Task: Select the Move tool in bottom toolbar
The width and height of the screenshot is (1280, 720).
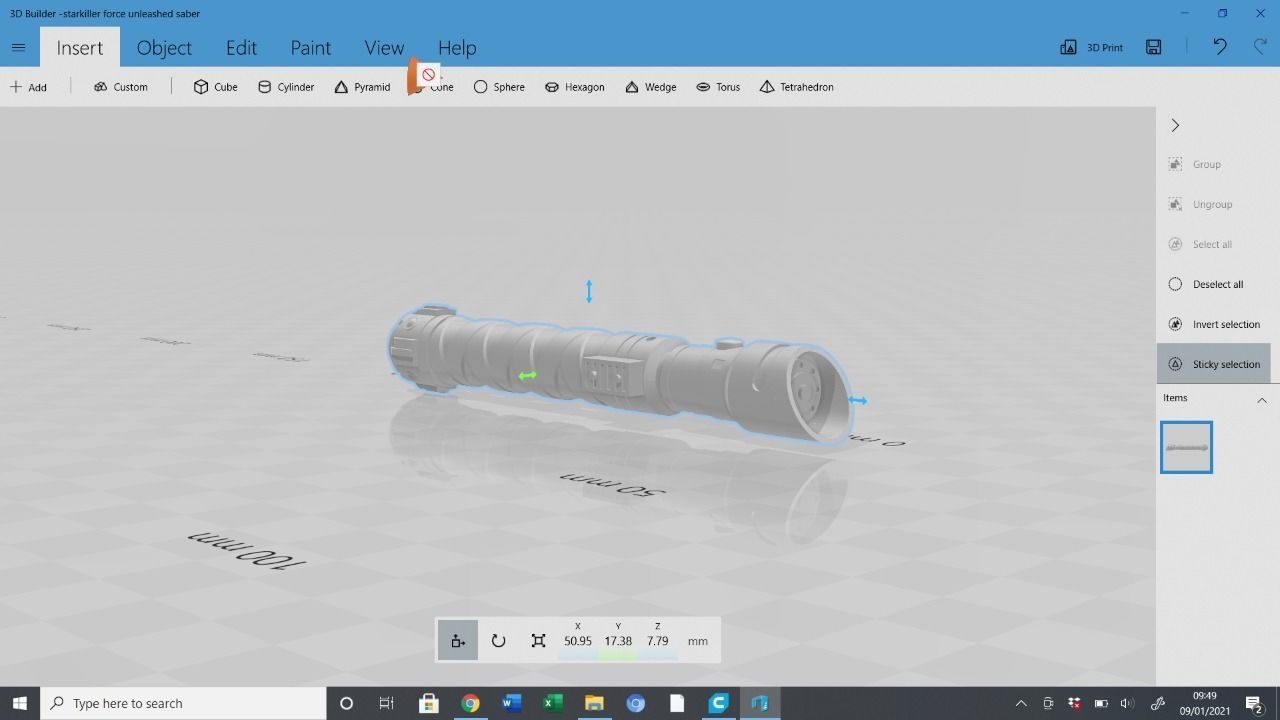Action: (457, 641)
